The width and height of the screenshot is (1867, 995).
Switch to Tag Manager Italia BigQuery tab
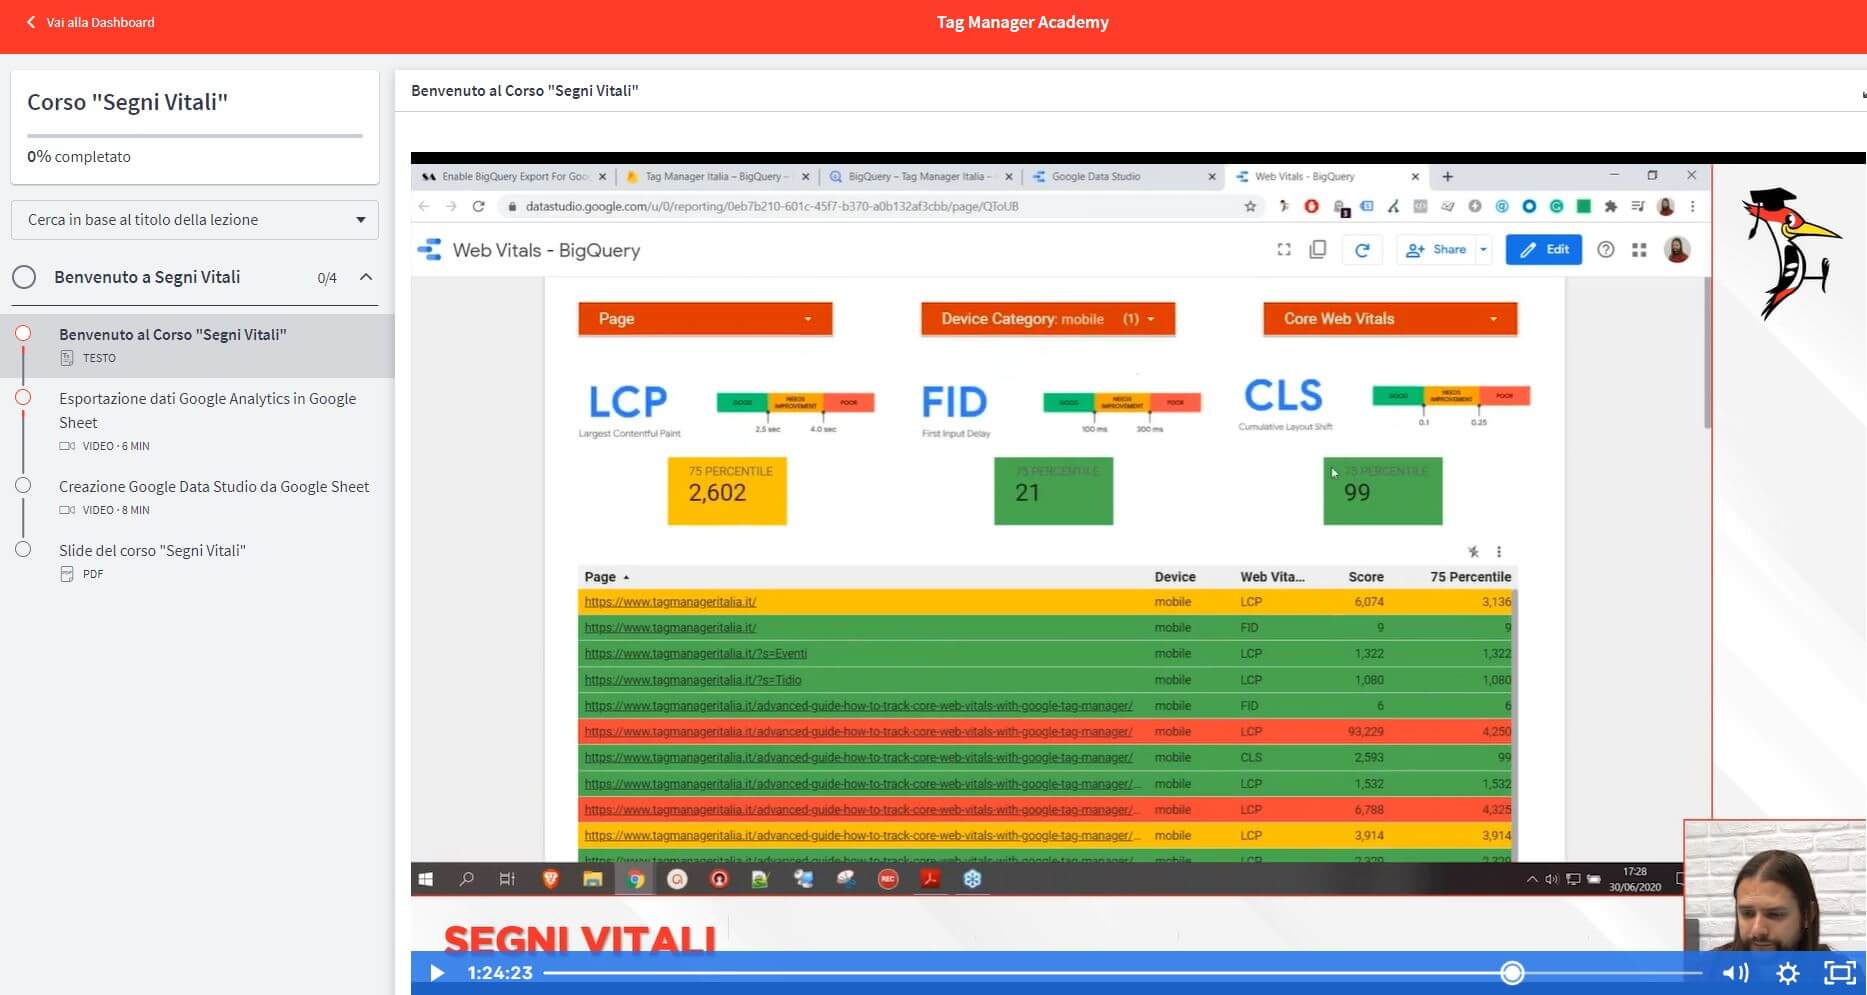coord(716,176)
